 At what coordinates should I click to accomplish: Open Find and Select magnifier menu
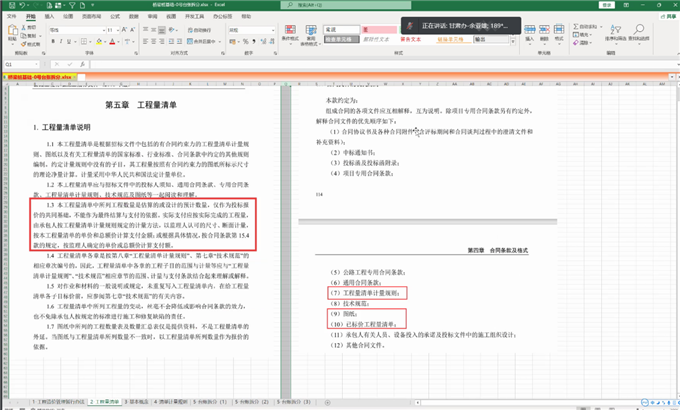click(x=638, y=33)
